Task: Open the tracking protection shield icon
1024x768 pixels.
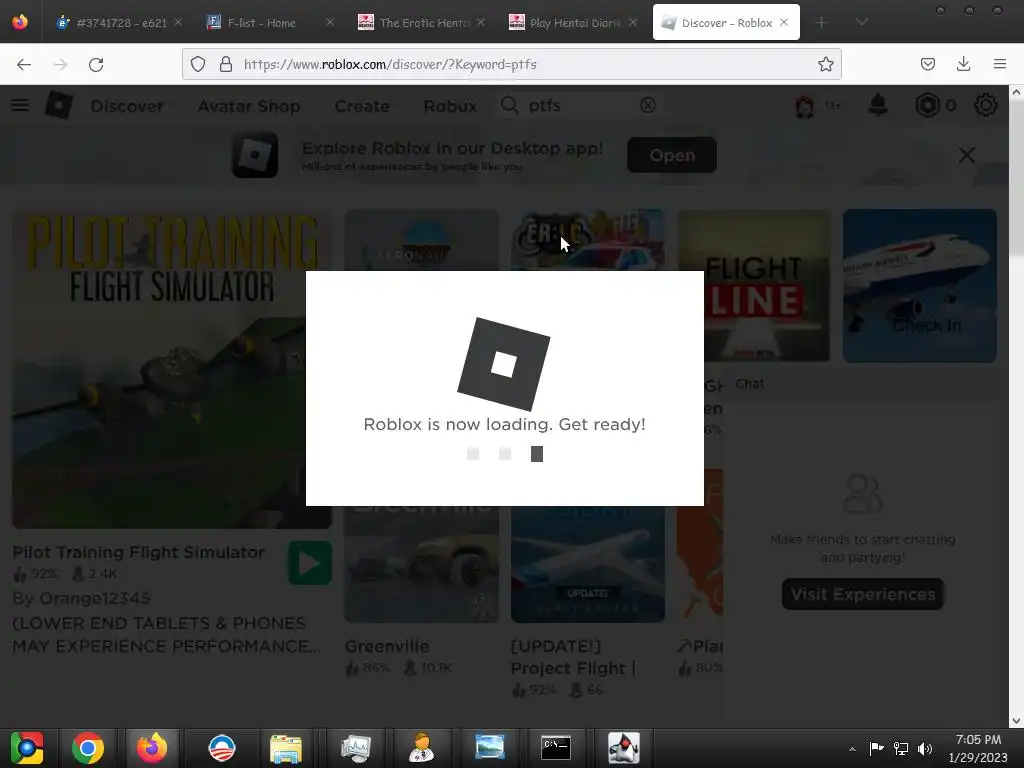Action: click(198, 64)
